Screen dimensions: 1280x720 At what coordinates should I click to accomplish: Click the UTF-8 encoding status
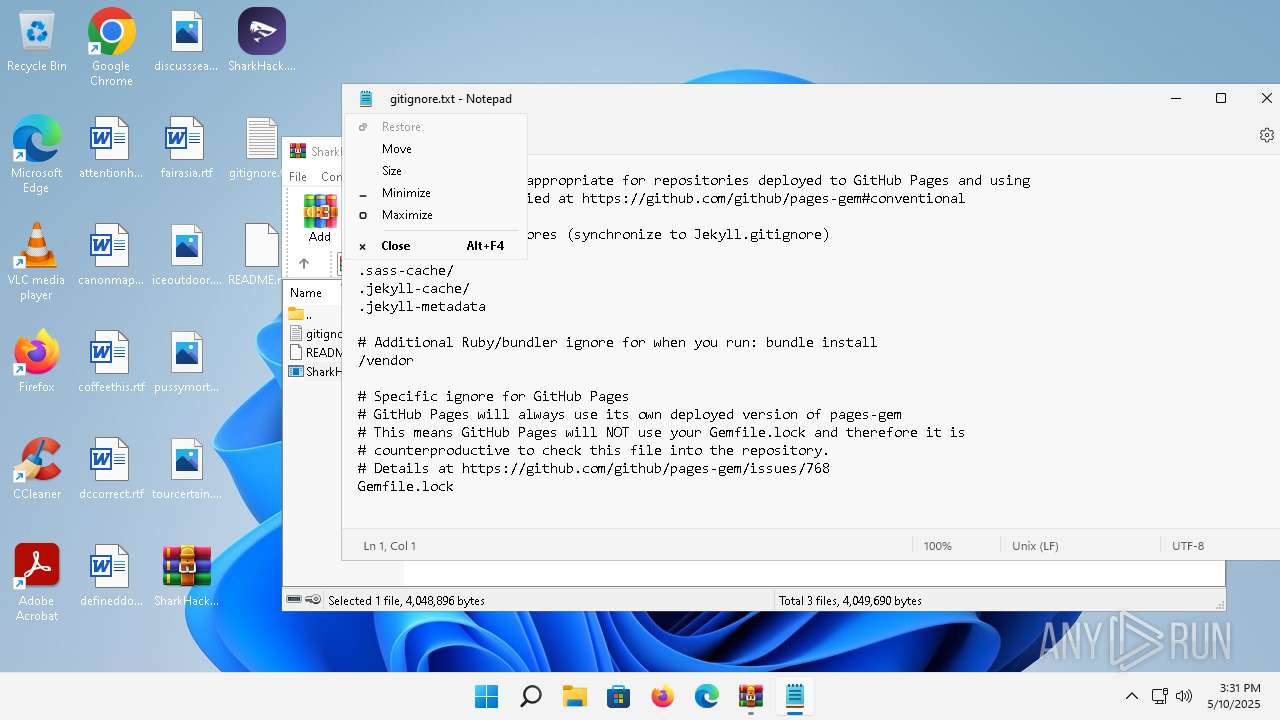coord(1188,546)
